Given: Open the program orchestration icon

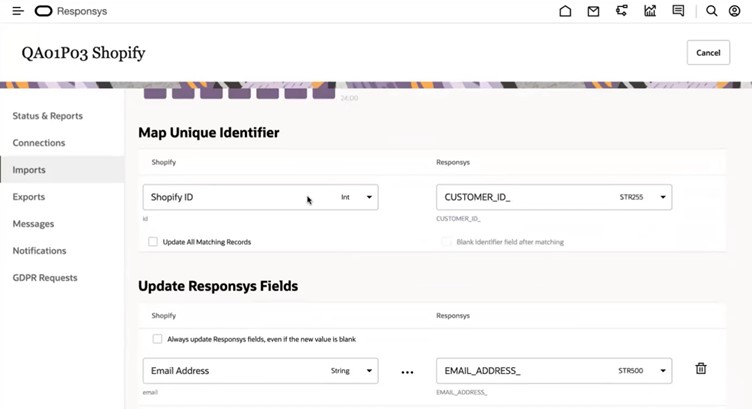Looking at the screenshot, I should point(622,11).
